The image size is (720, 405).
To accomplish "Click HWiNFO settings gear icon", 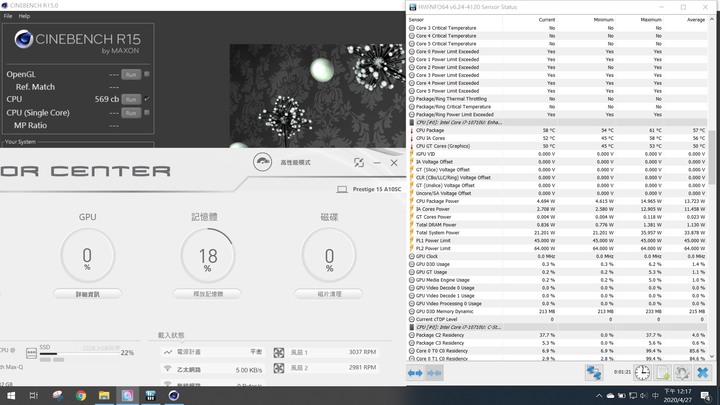I will (682, 372).
